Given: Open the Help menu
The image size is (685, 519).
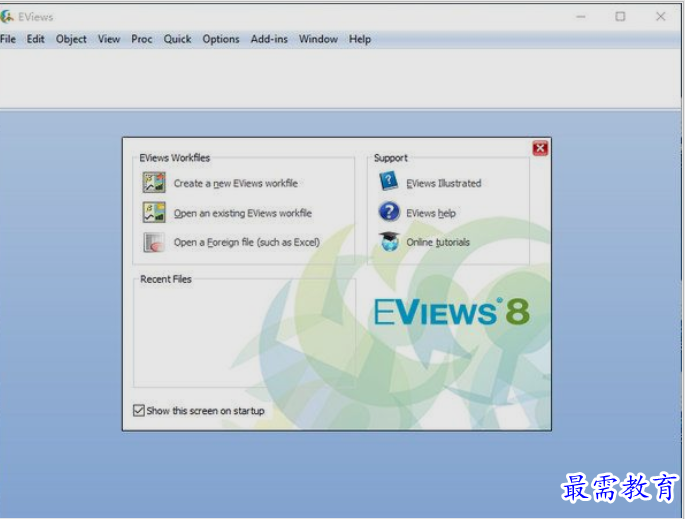Looking at the screenshot, I should 360,39.
